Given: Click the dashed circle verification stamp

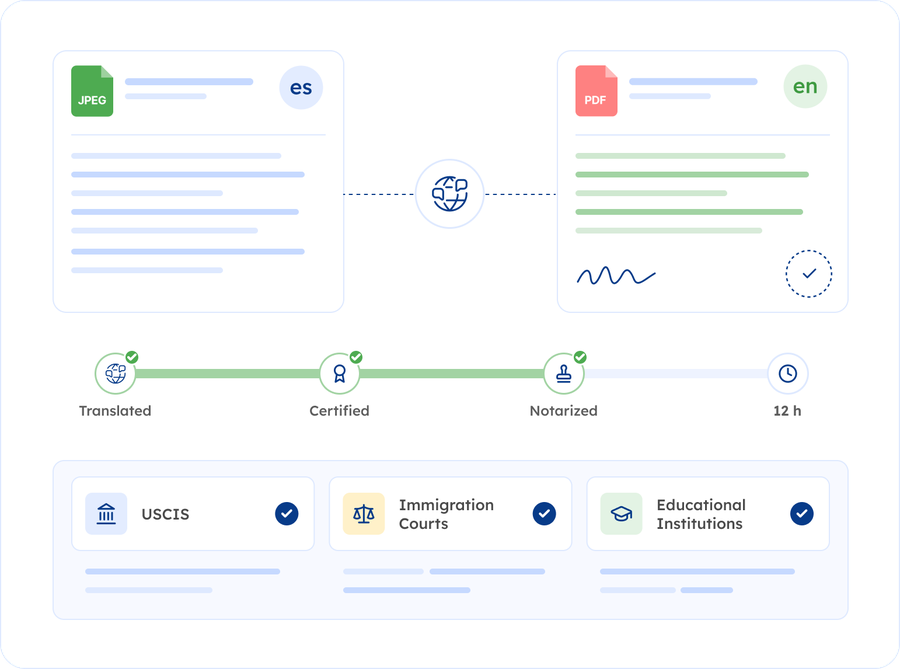Looking at the screenshot, I should [x=808, y=274].
